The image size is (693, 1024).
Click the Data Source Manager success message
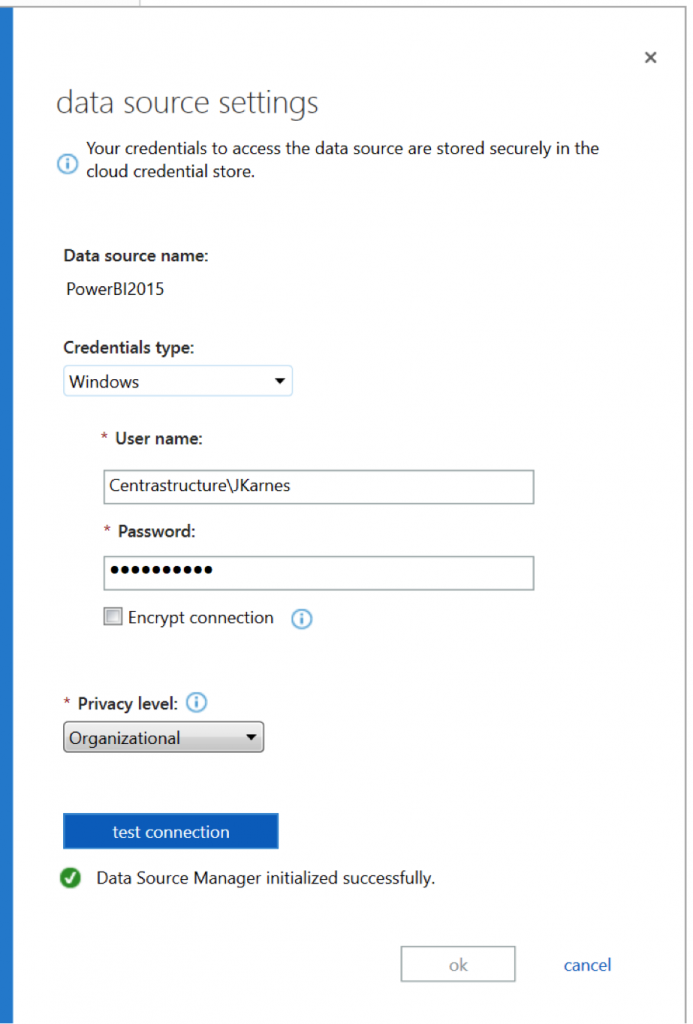click(x=265, y=879)
